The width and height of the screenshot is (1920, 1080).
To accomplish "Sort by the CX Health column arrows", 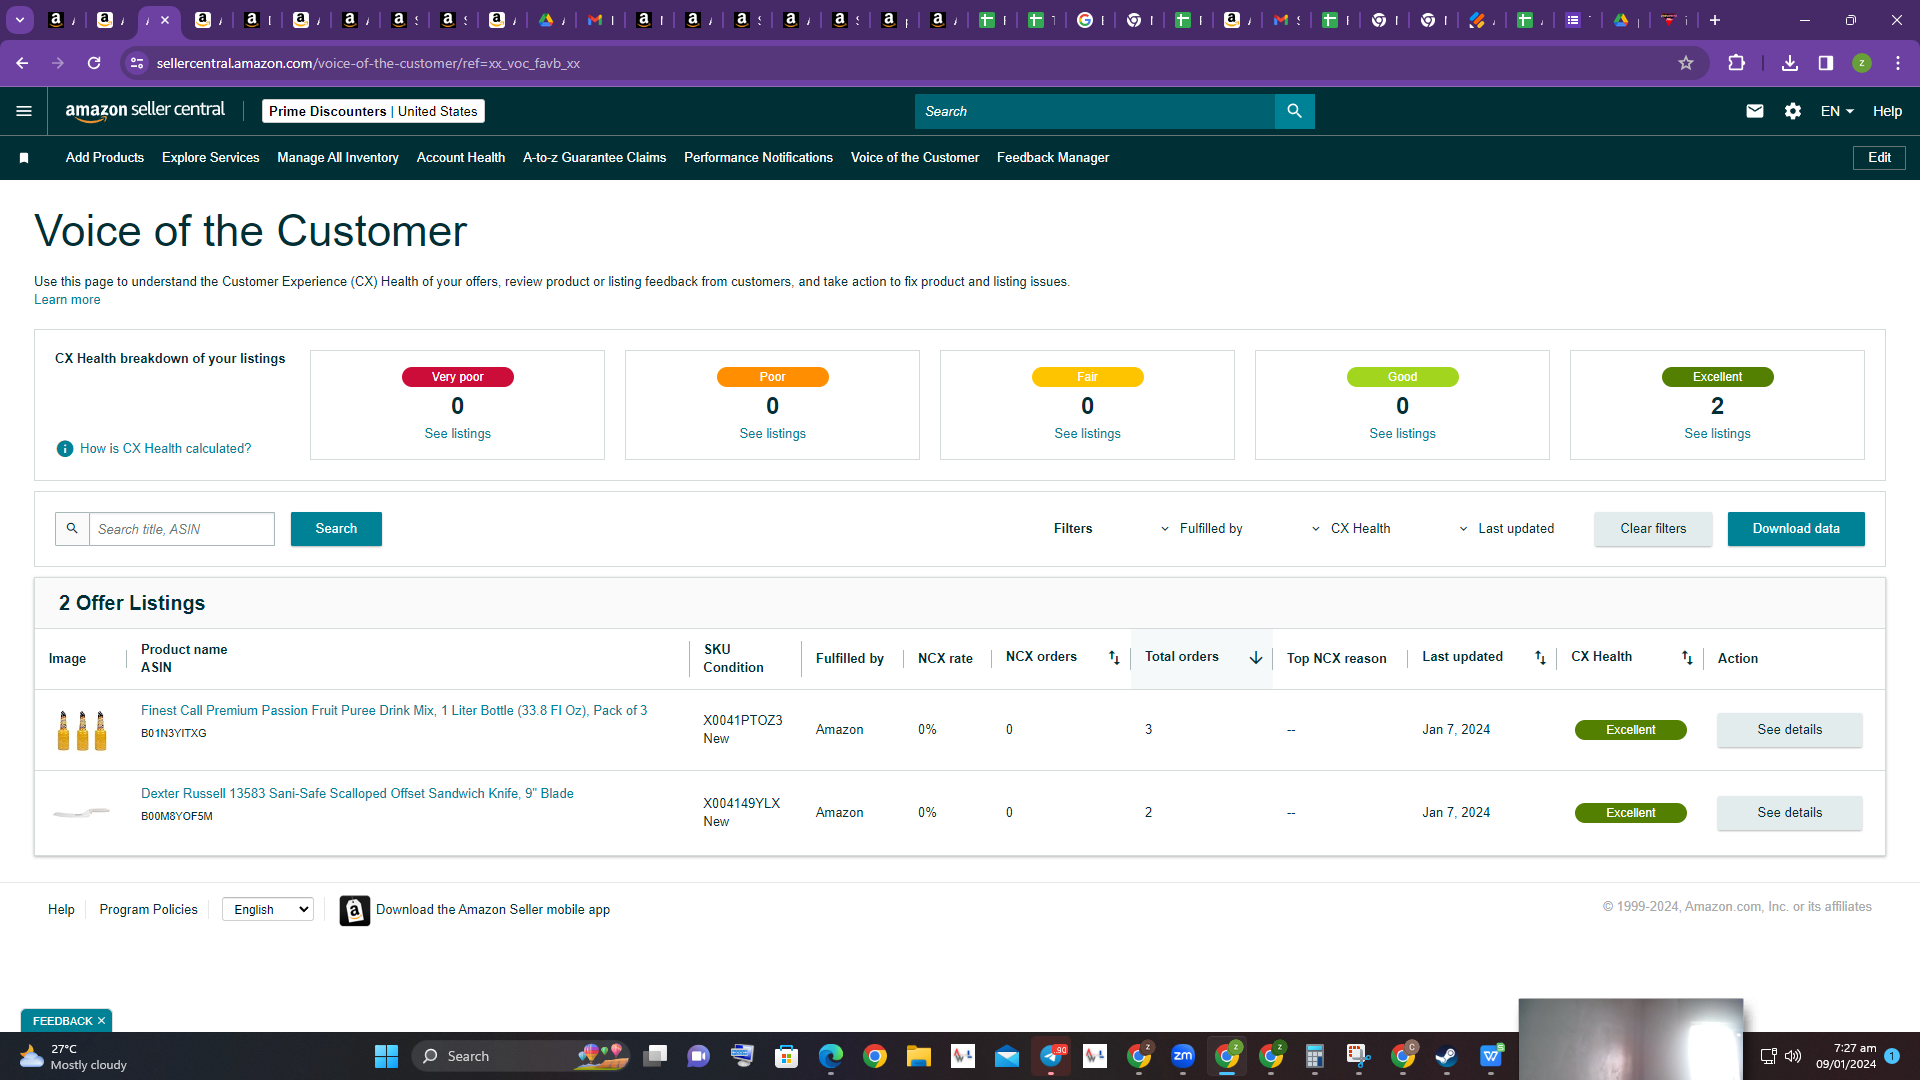I will point(1687,657).
